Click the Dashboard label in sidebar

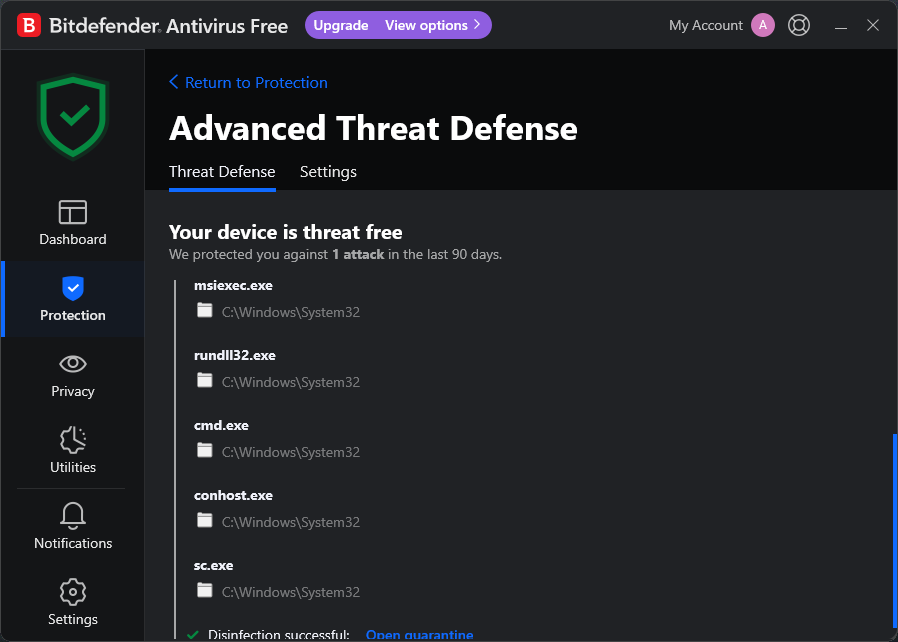[x=73, y=239]
